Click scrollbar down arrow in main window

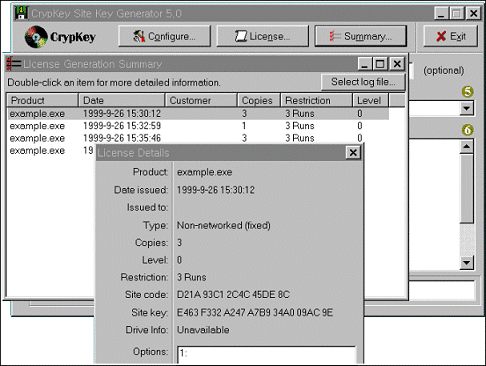[x=467, y=263]
